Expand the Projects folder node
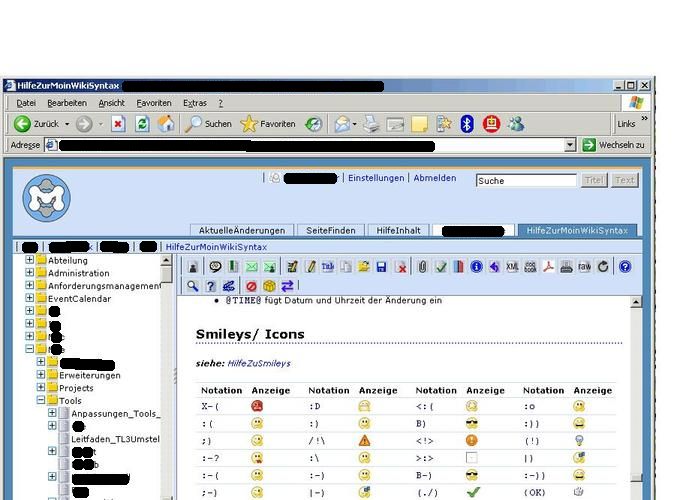Viewport: 683px width, 500px height. (42, 388)
